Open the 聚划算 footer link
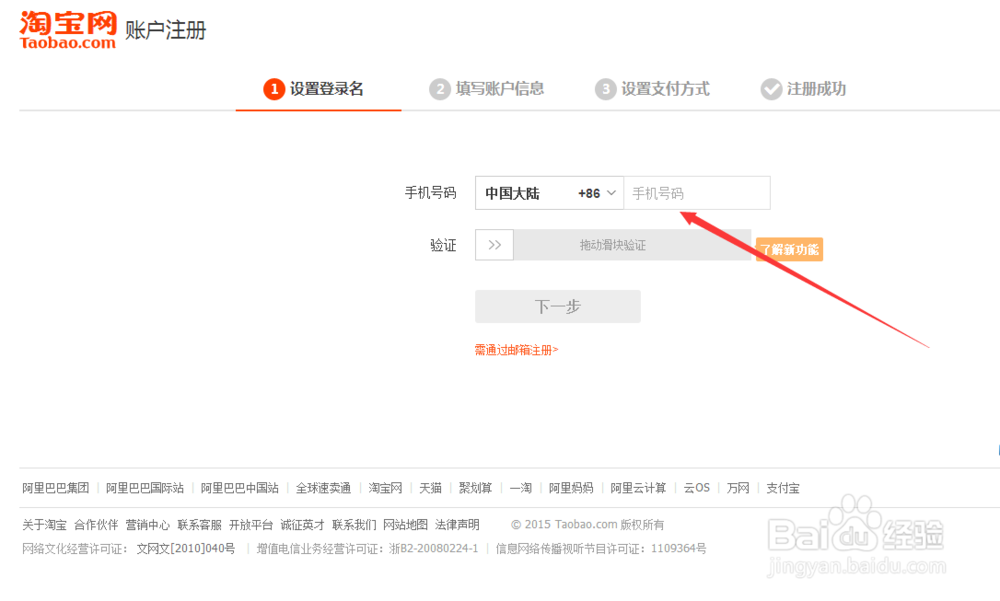Image resolution: width=1000 pixels, height=601 pixels. pos(476,488)
